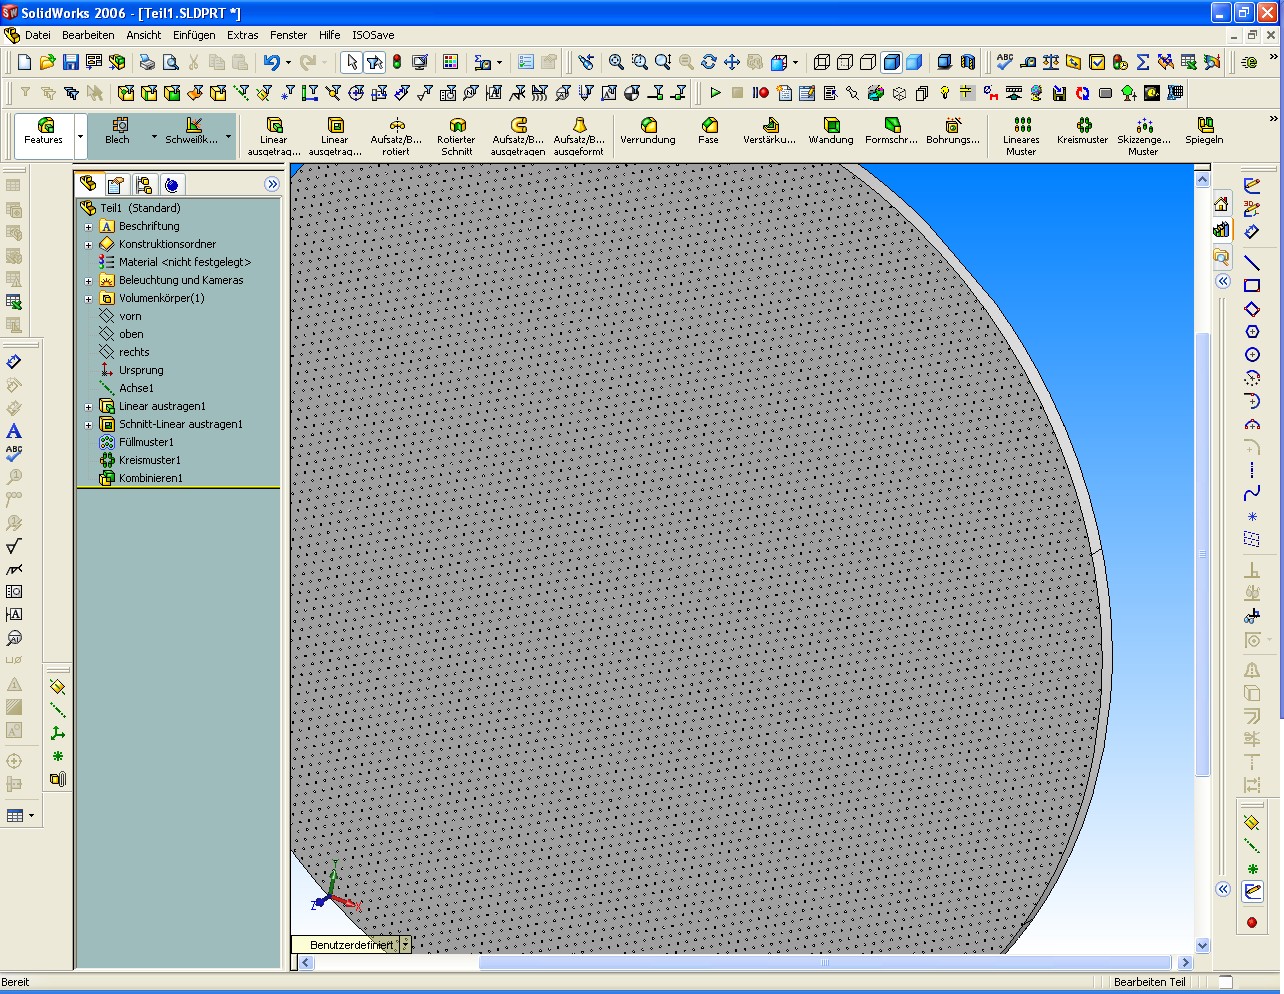Click the Equations sigma icon
The image size is (1284, 994).
click(1143, 62)
